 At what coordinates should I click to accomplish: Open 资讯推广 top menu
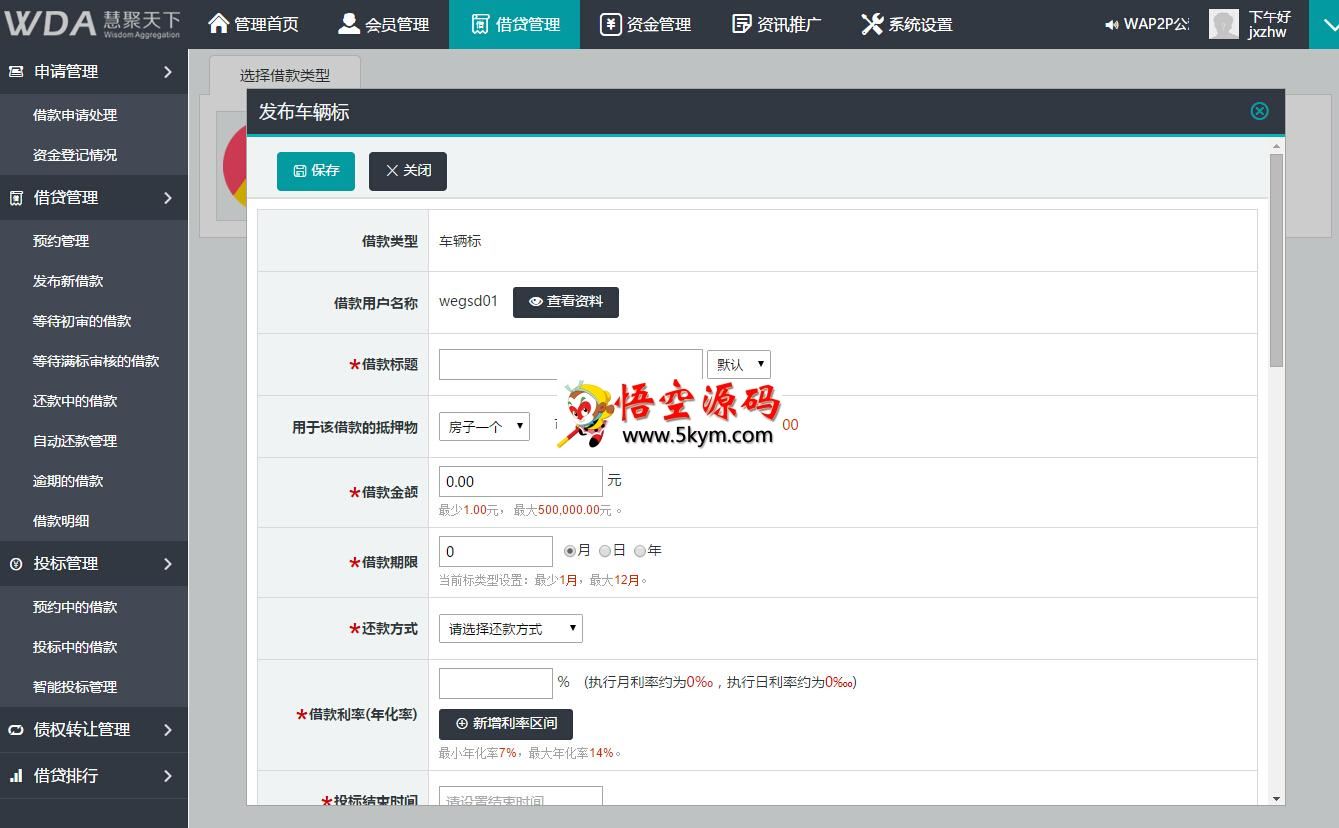pyautogui.click(x=777, y=24)
